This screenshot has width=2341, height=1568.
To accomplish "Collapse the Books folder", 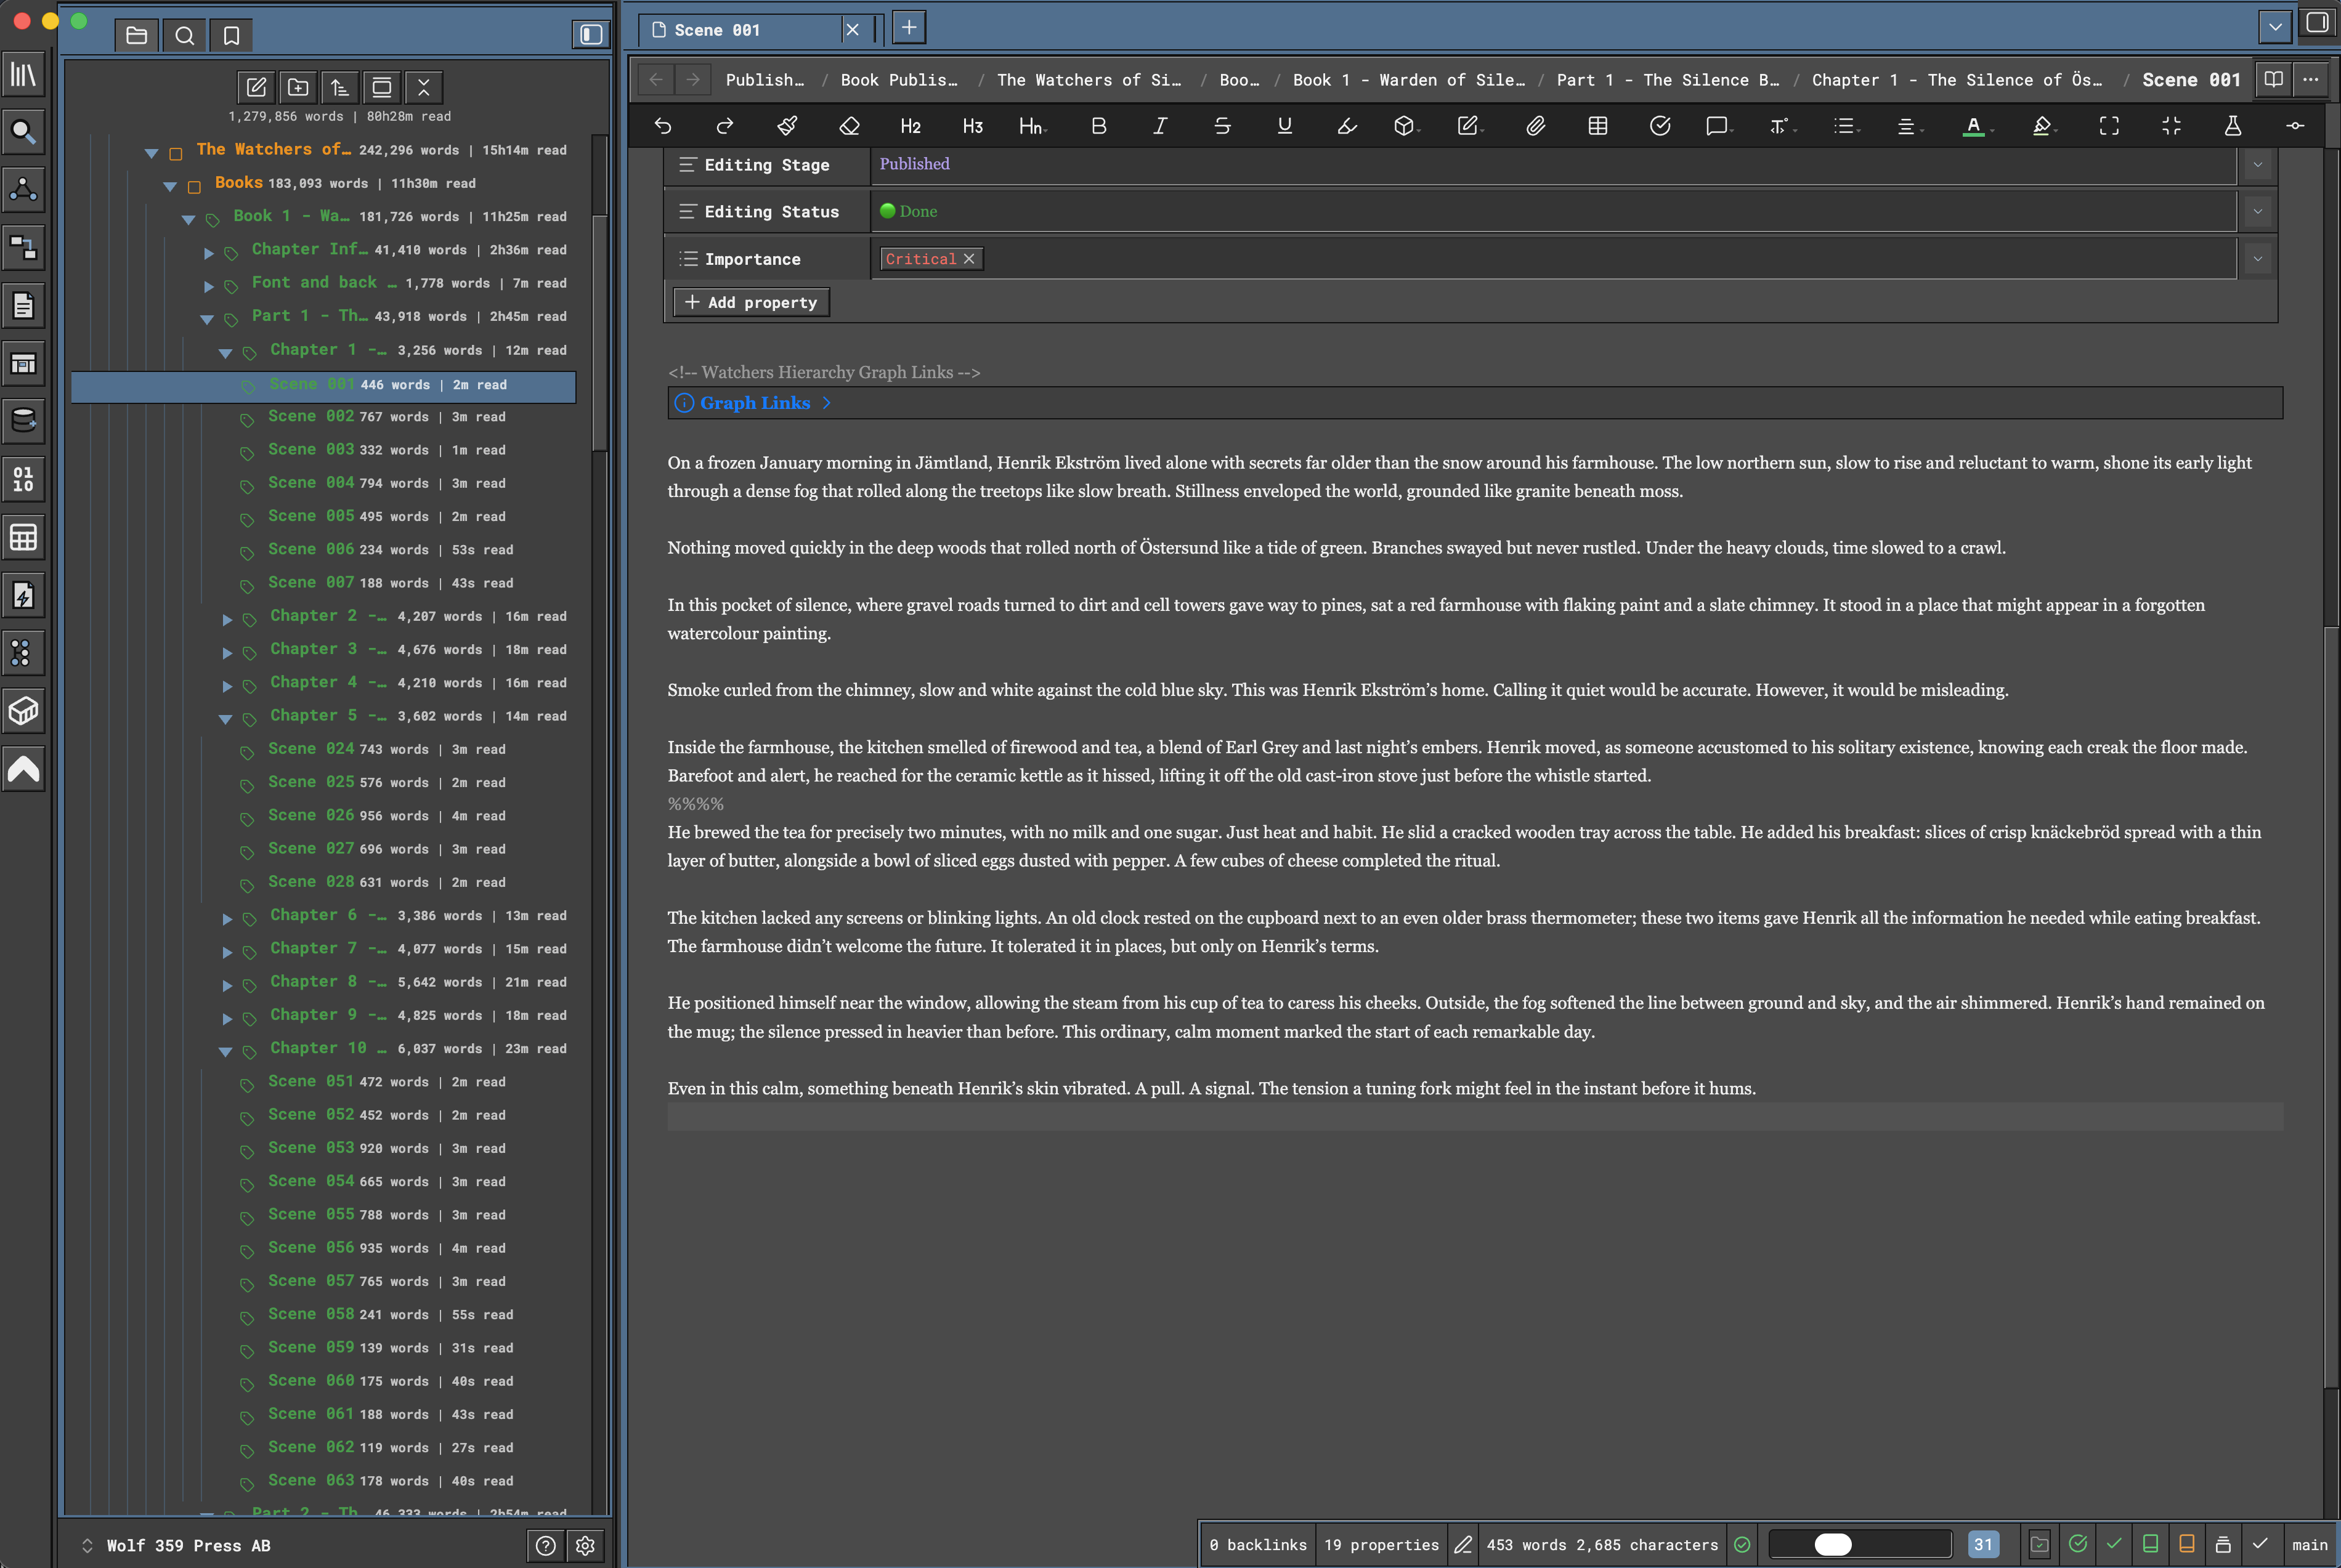I will [x=170, y=186].
